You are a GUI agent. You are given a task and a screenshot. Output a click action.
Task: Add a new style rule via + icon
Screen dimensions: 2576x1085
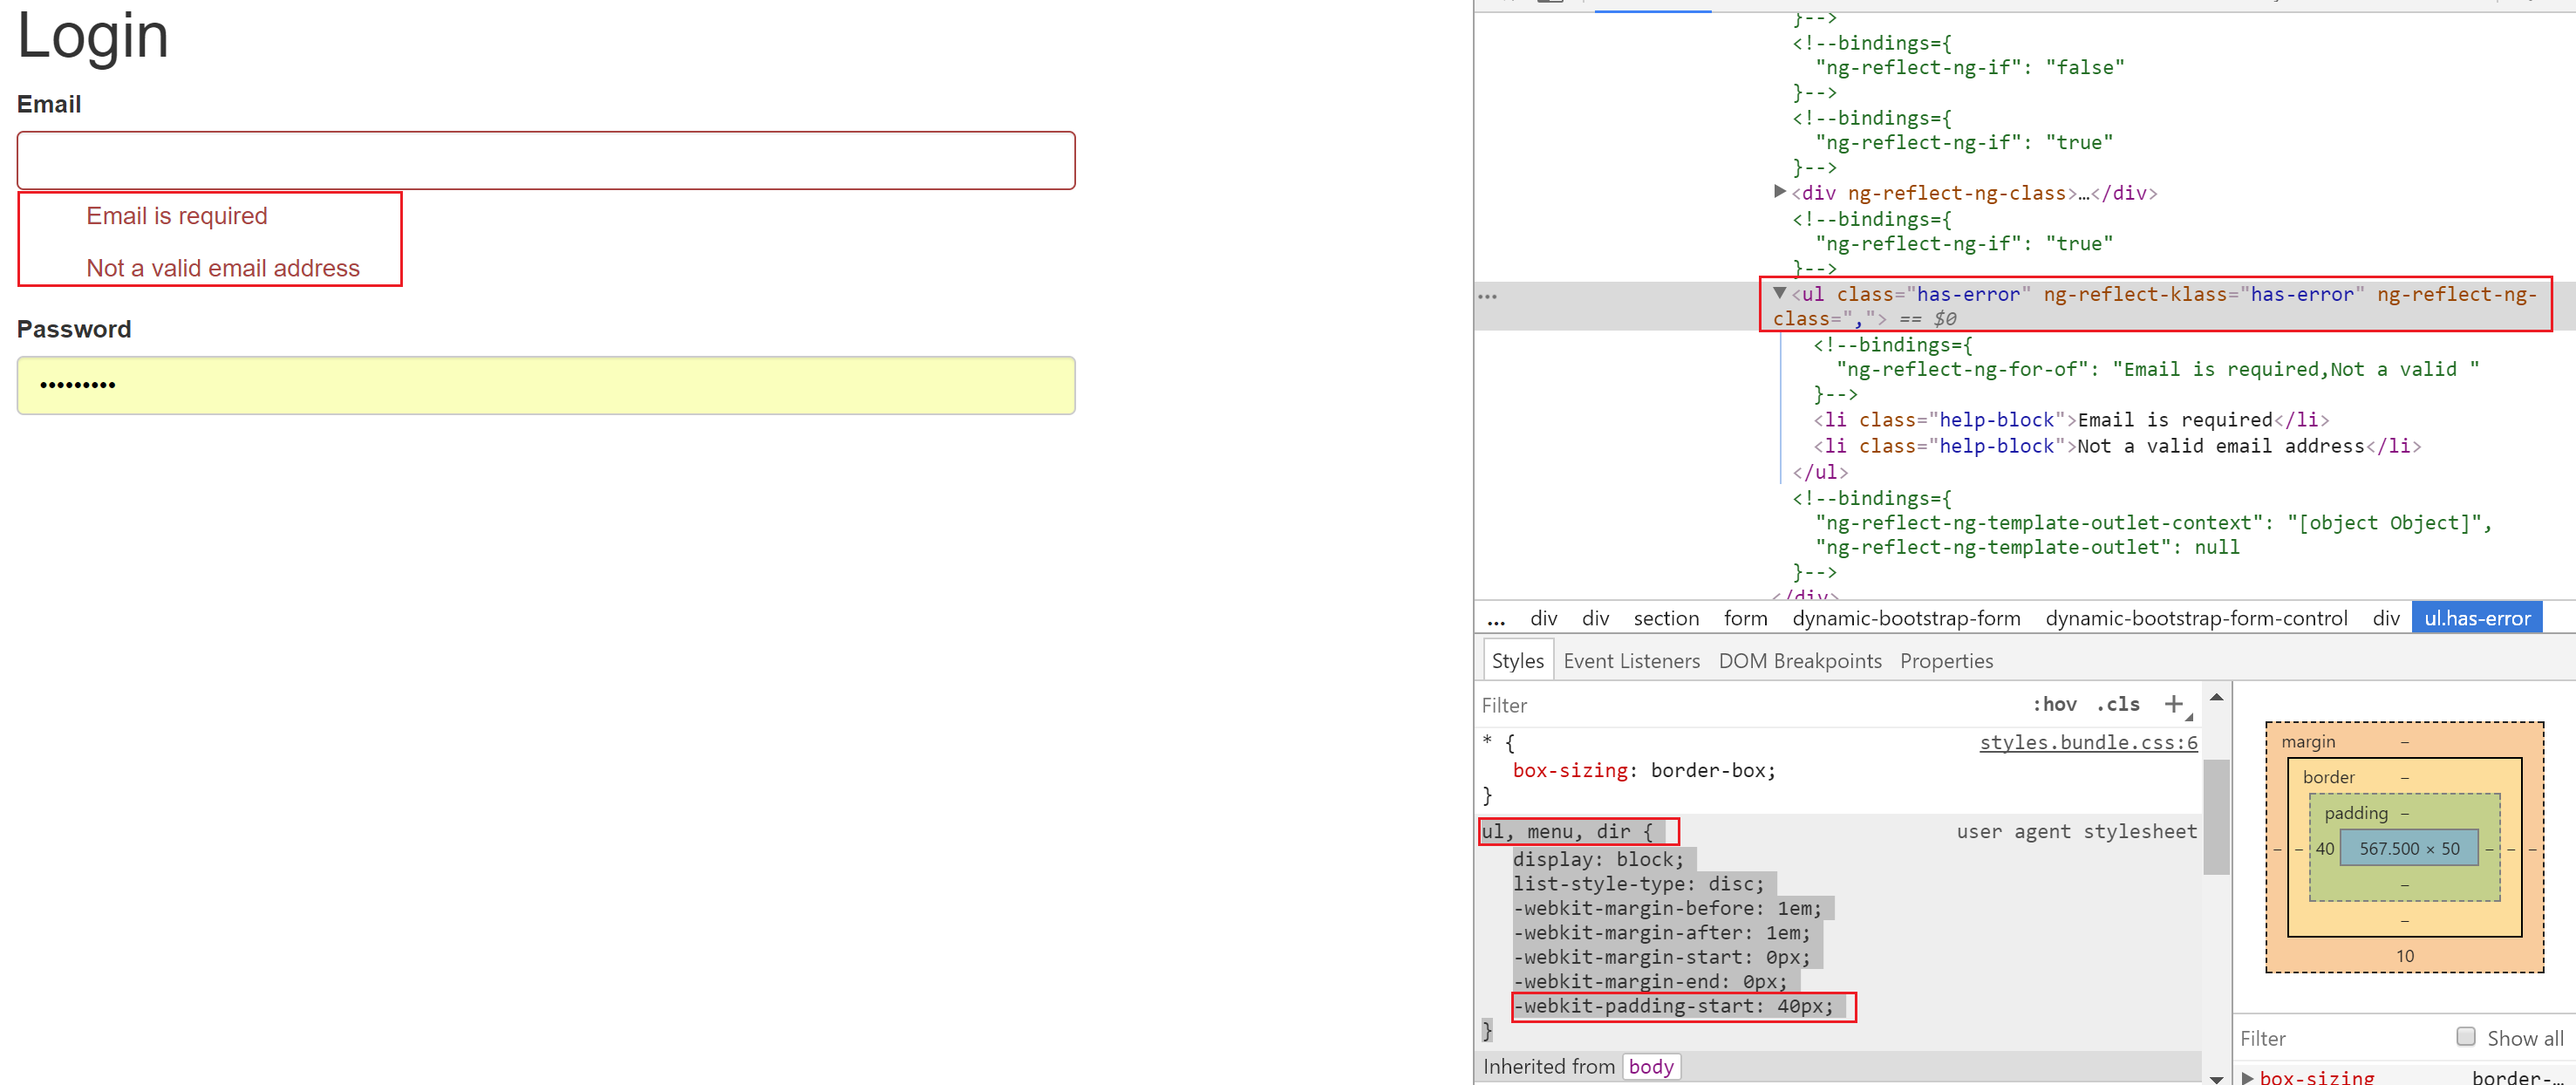(2176, 703)
